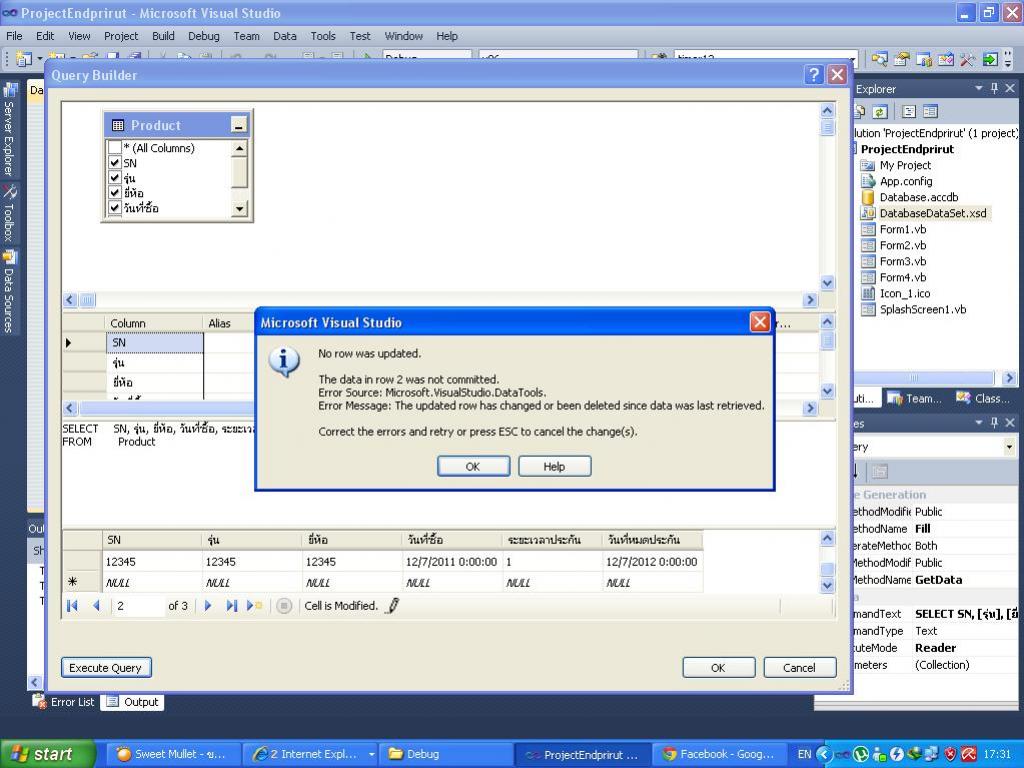Pin the Properties panel
The height and width of the screenshot is (768, 1024).
[x=995, y=423]
